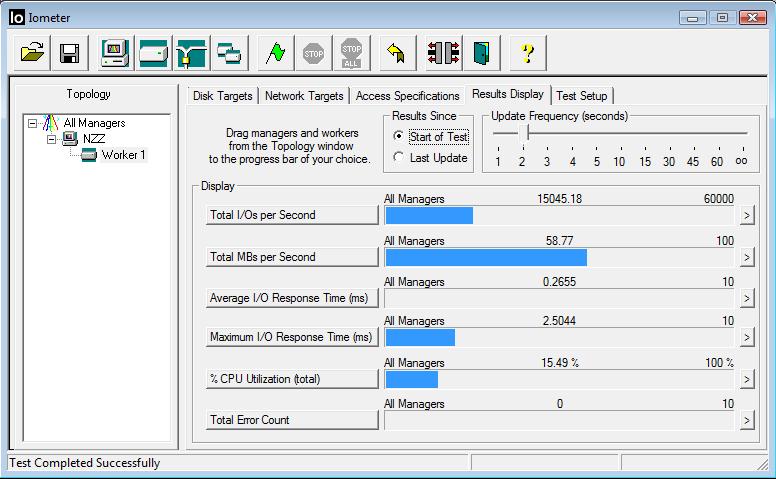Add a new network worker
776x479 pixels.
[192, 52]
